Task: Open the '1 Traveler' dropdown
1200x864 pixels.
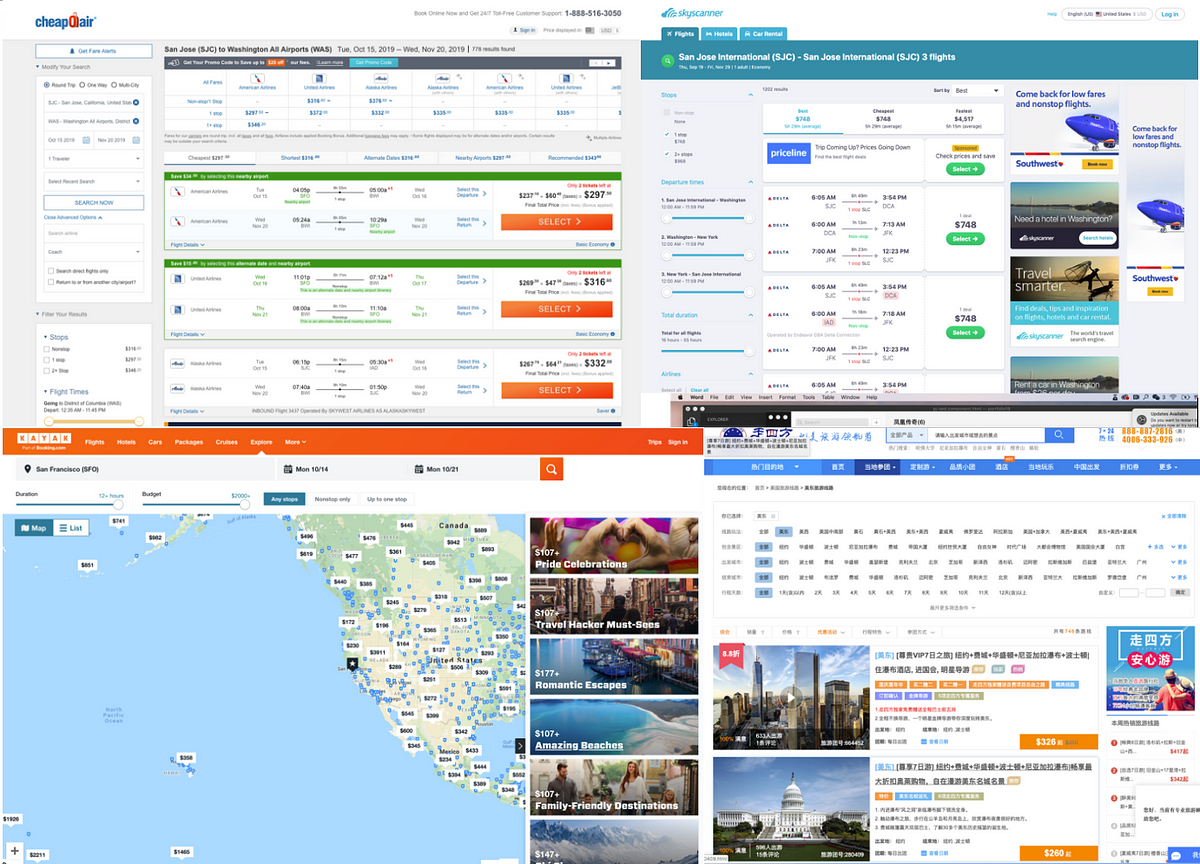Action: pos(92,159)
